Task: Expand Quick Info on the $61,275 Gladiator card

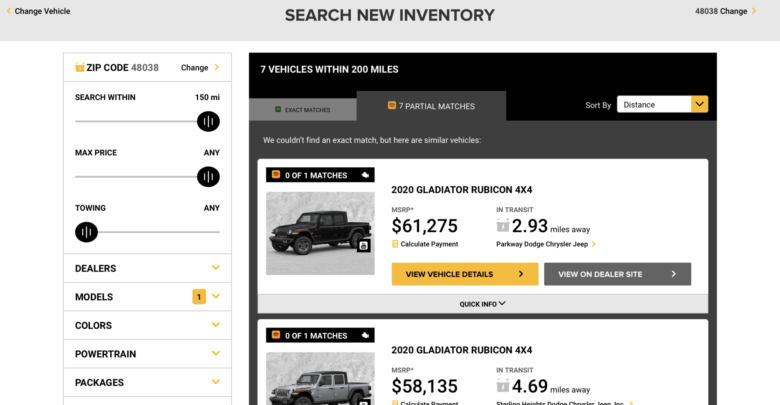Action: coord(483,304)
